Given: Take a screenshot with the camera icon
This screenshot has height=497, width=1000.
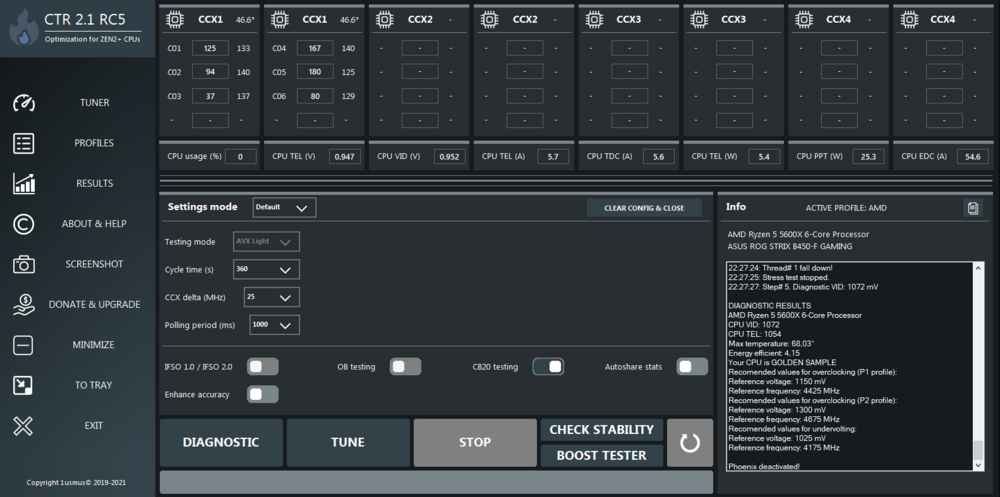Looking at the screenshot, I should (x=24, y=264).
